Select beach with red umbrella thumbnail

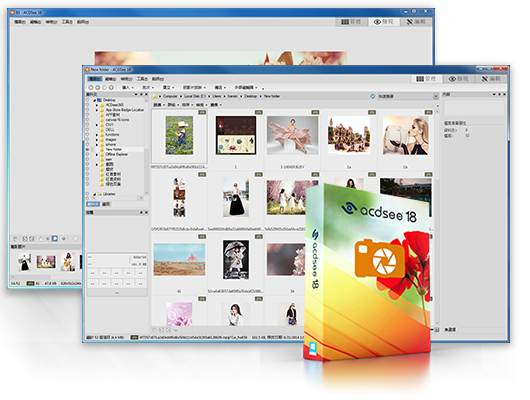pos(179,259)
